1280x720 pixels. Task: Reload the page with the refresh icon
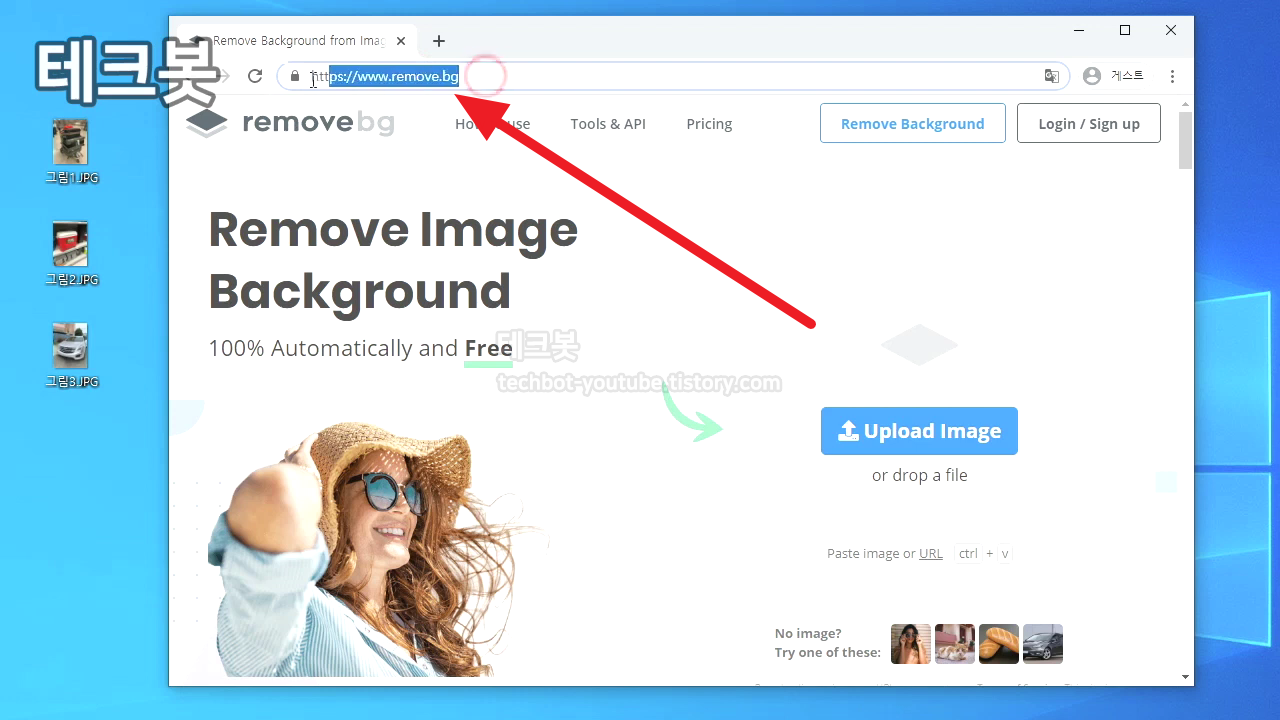[255, 76]
